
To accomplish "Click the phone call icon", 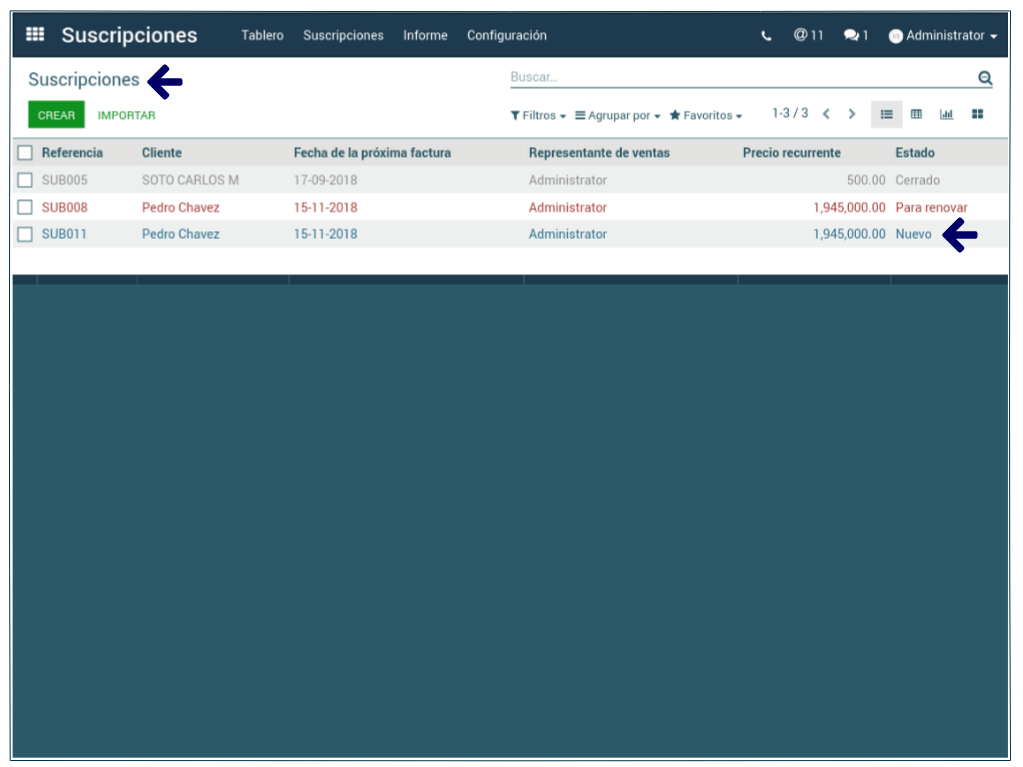I will pos(766,36).
